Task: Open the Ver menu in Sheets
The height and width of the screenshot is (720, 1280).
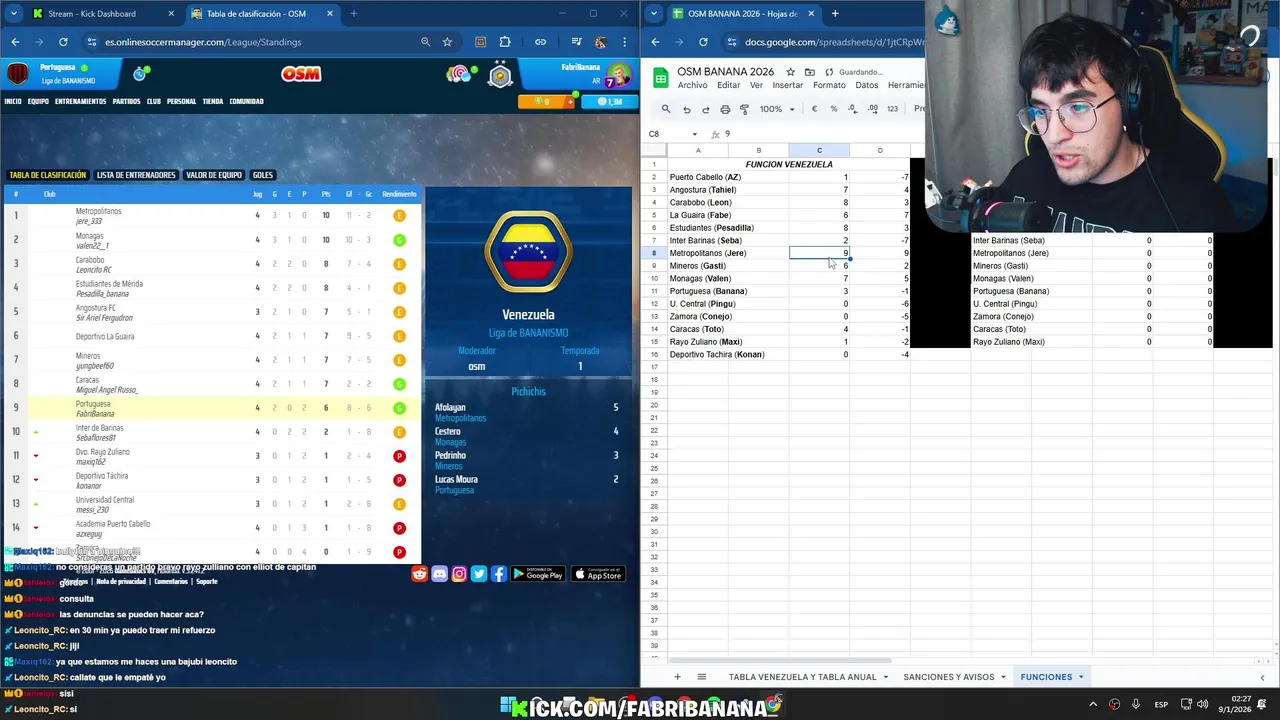Action: pos(756,85)
